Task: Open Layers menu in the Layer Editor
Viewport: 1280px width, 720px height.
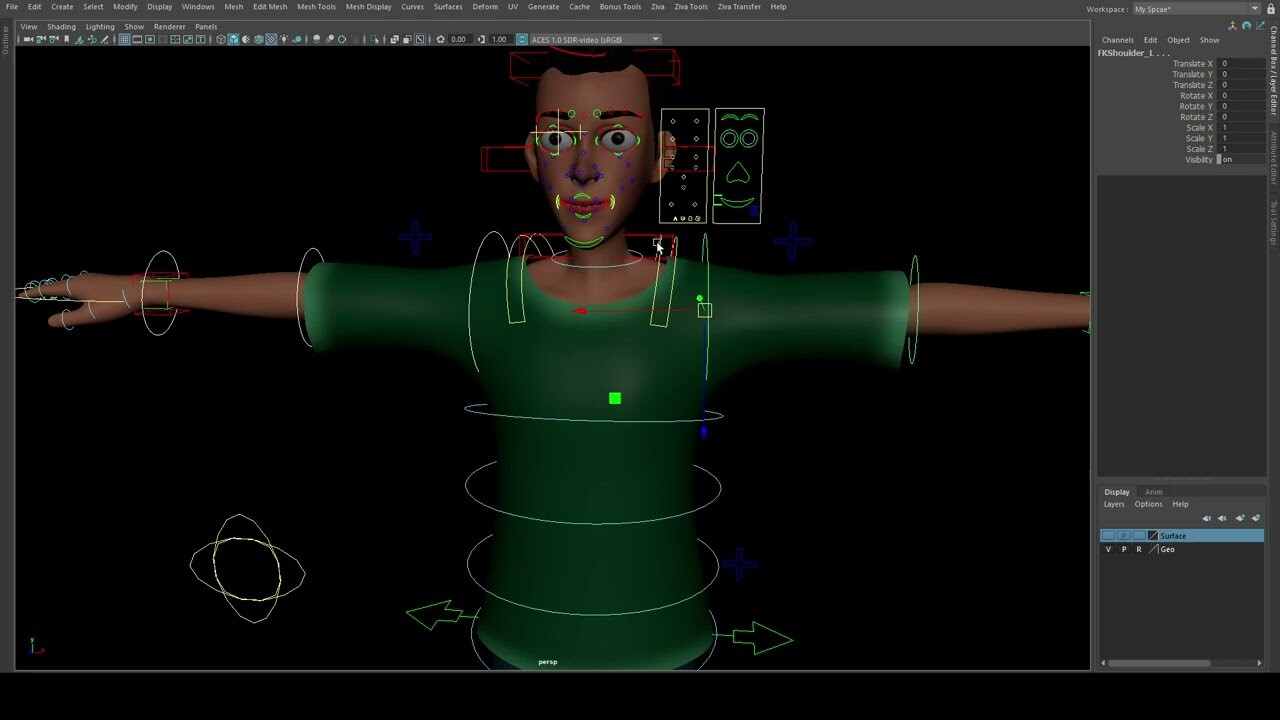Action: tap(1114, 504)
